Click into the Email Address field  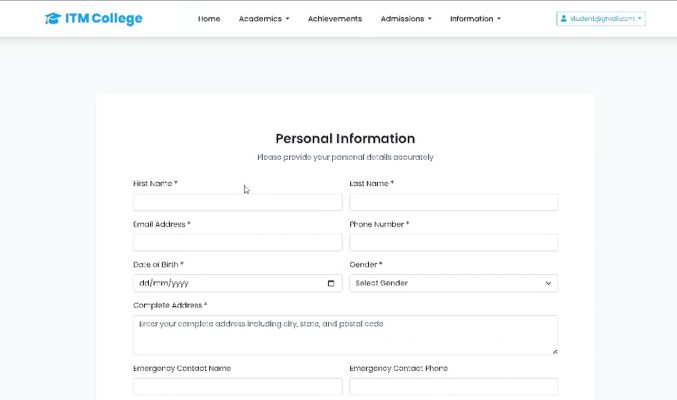click(x=237, y=243)
